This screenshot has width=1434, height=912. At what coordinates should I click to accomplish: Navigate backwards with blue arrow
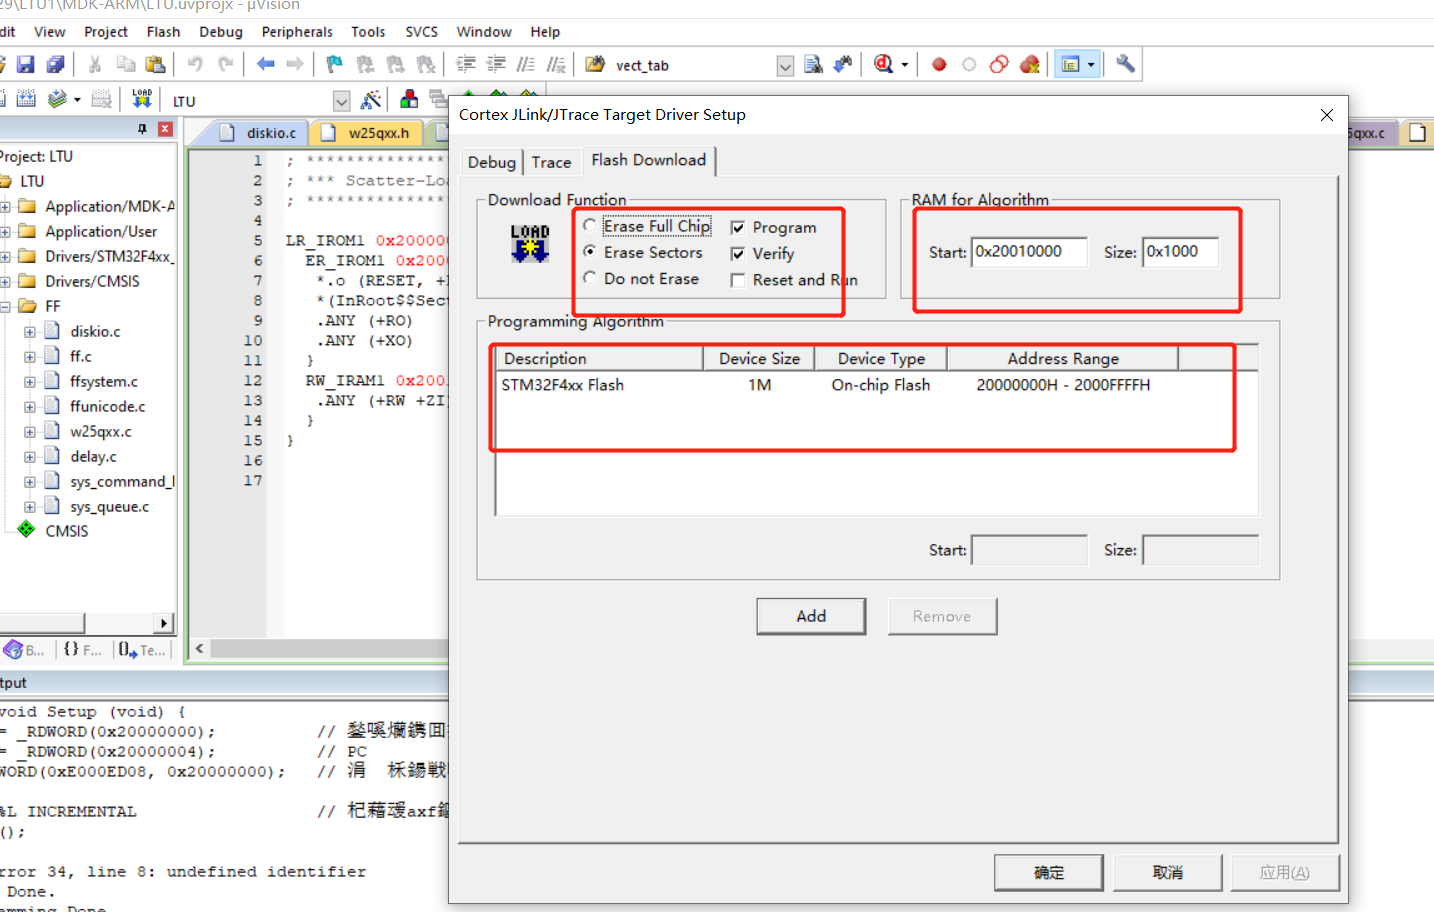coord(265,65)
